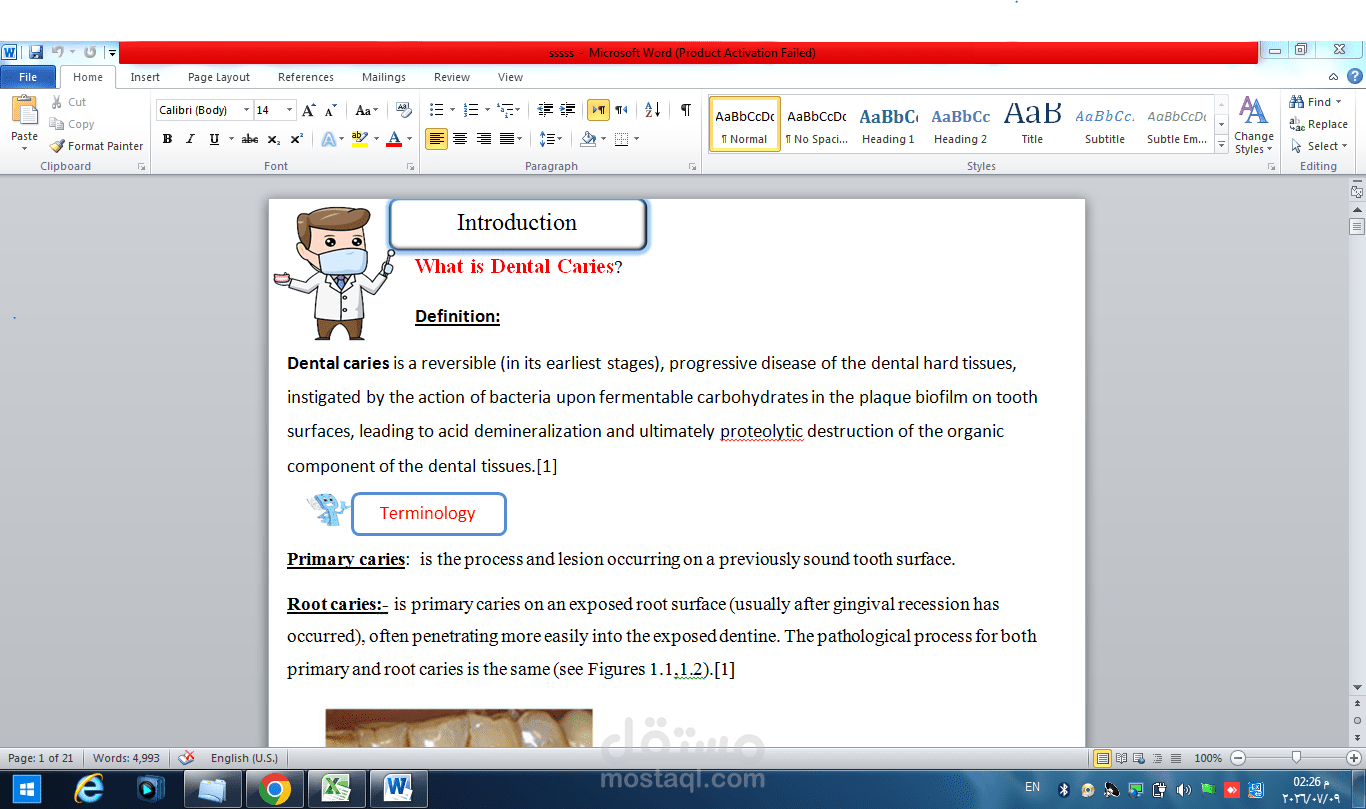Apply the Heading 1 style
Image resolution: width=1366 pixels, height=809 pixels.
pyautogui.click(x=888, y=124)
